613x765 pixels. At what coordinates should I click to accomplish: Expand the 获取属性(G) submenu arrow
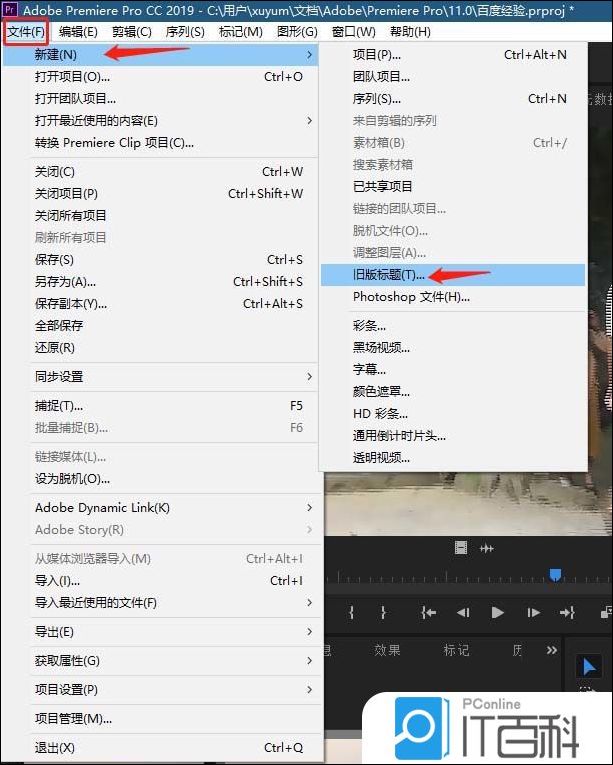click(309, 661)
